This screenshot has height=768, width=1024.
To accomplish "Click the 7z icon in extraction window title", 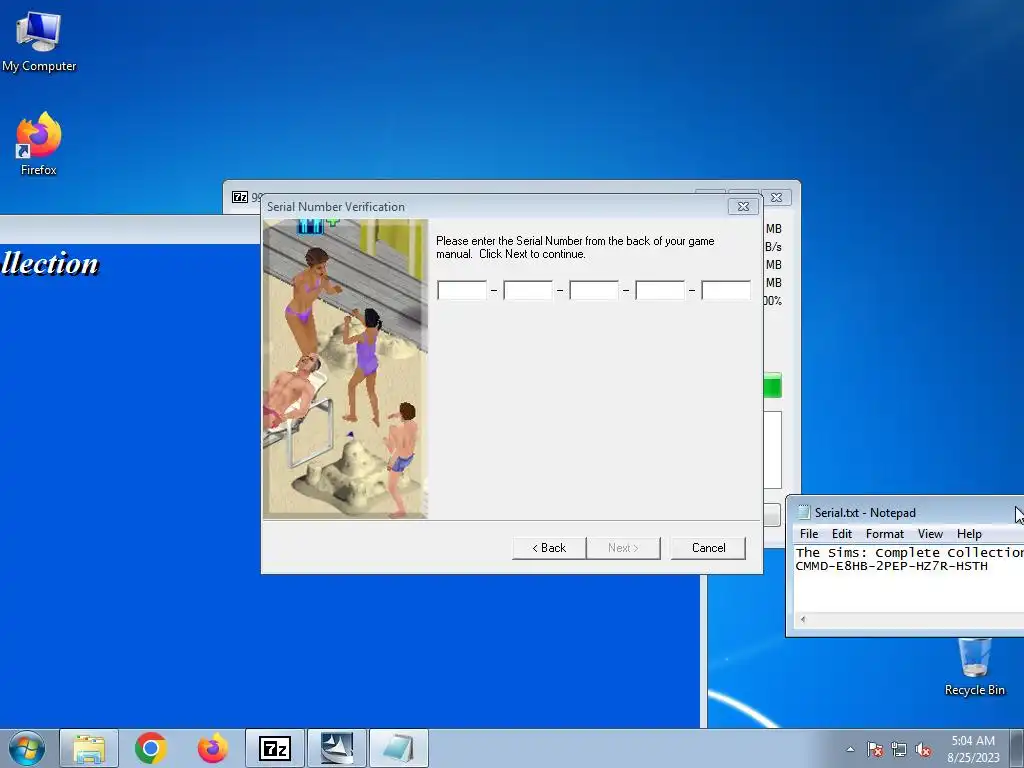I will [240, 197].
